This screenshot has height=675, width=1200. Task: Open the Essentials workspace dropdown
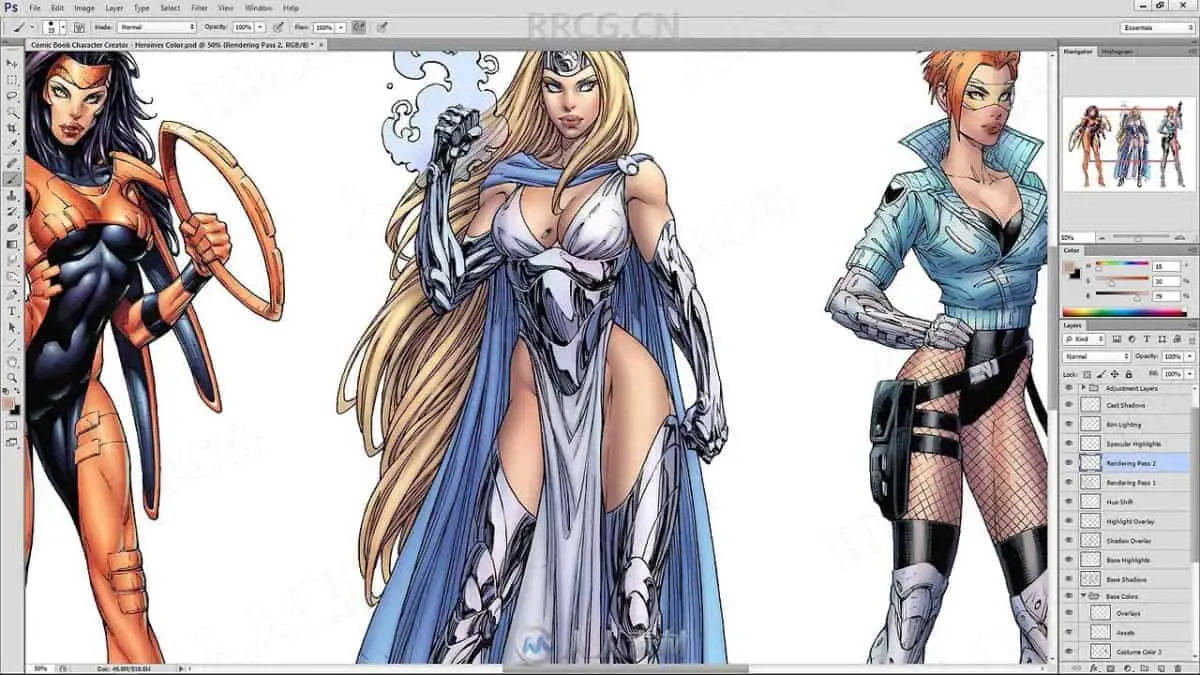click(x=1158, y=27)
